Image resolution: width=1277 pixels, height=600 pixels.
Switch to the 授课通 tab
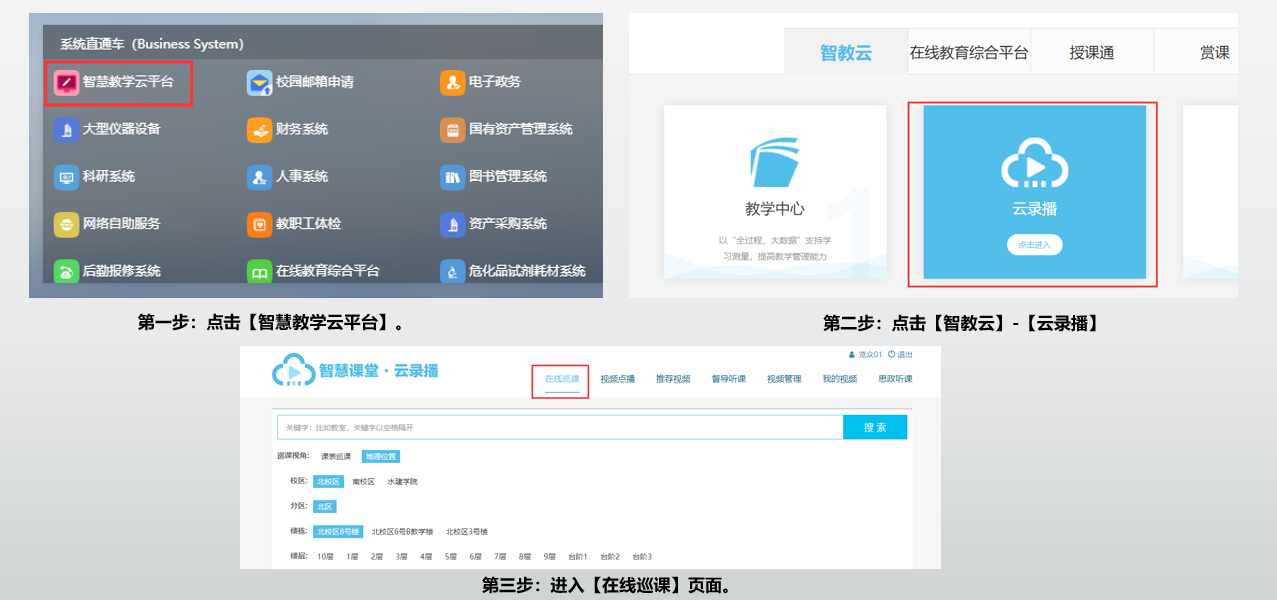click(1091, 53)
